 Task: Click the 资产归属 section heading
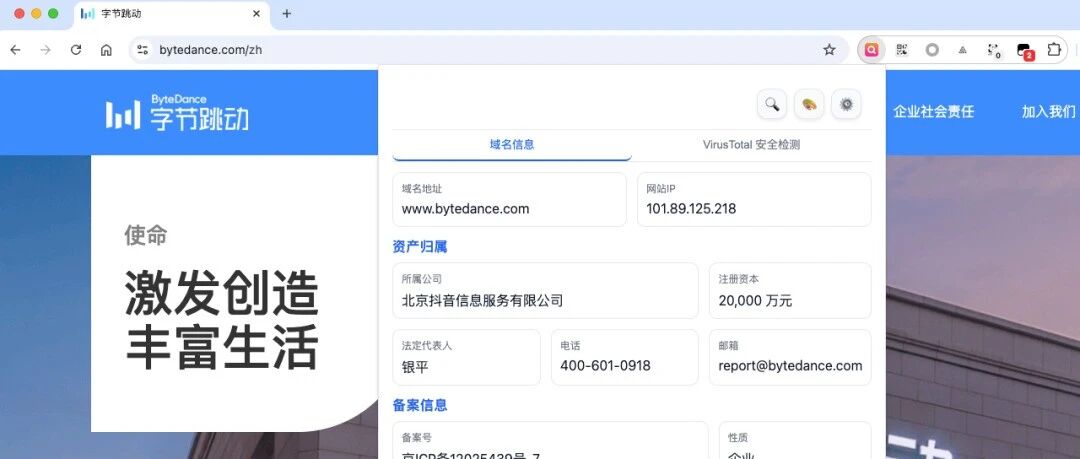point(420,246)
